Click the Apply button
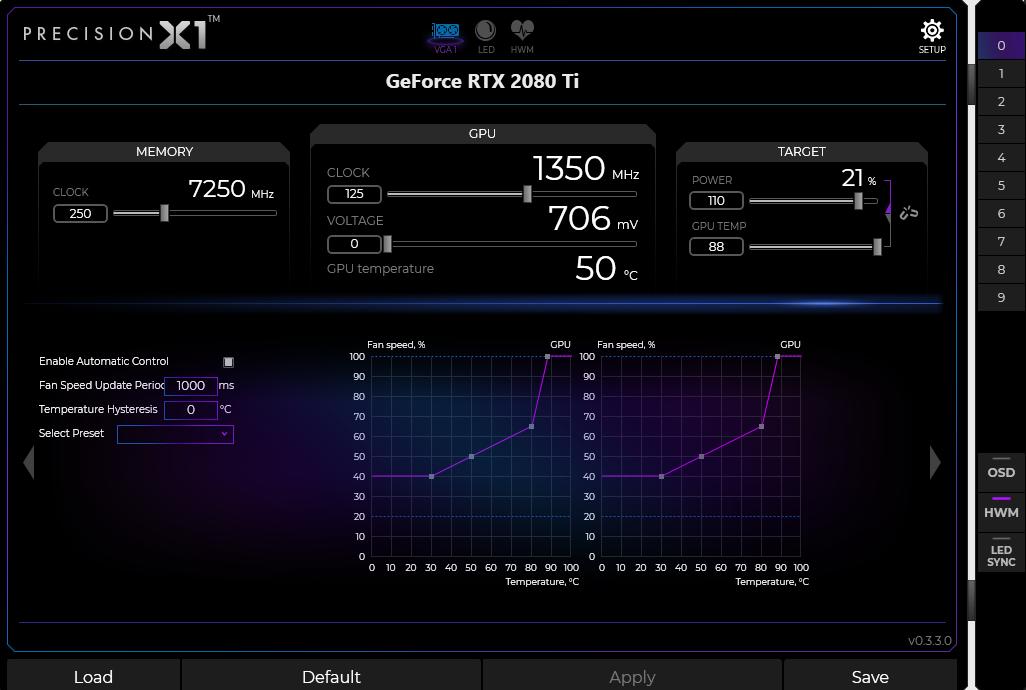Screen dimensions: 1026x690 pyautogui.click(x=632, y=676)
